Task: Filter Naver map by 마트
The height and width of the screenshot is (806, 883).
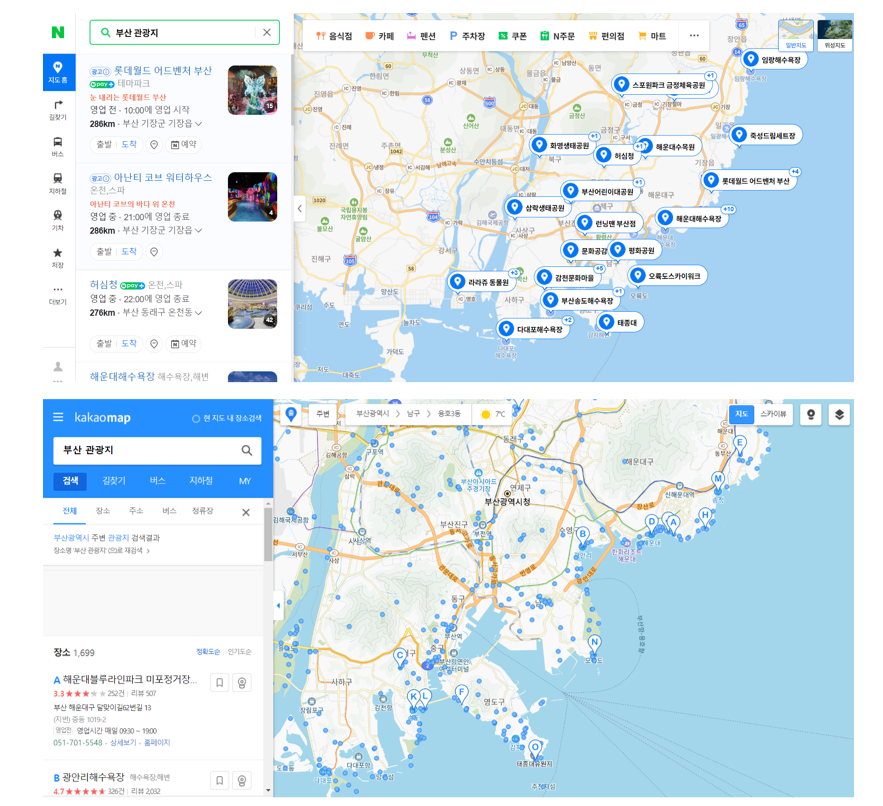Action: click(x=652, y=36)
